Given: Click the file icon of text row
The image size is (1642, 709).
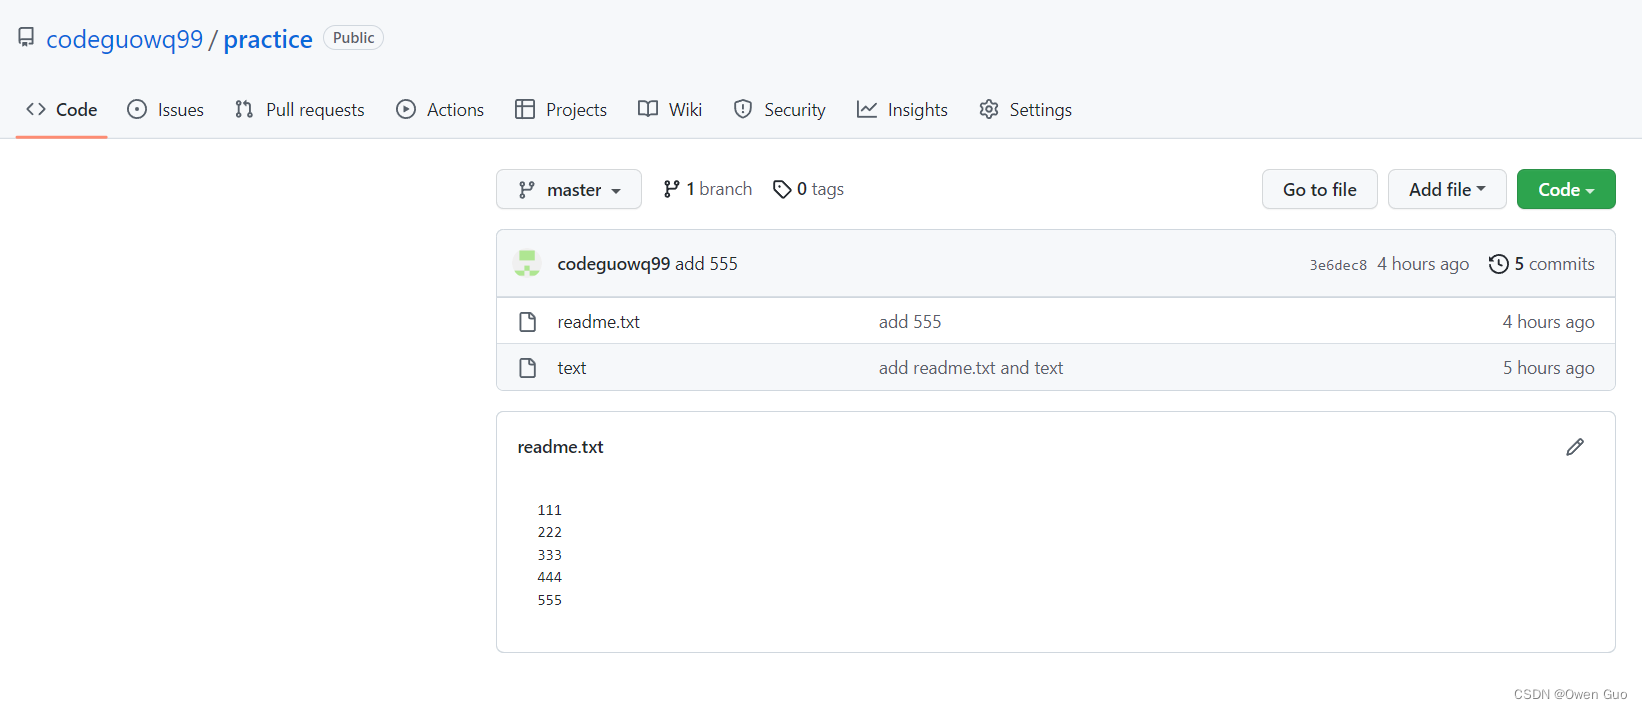Looking at the screenshot, I should (528, 368).
